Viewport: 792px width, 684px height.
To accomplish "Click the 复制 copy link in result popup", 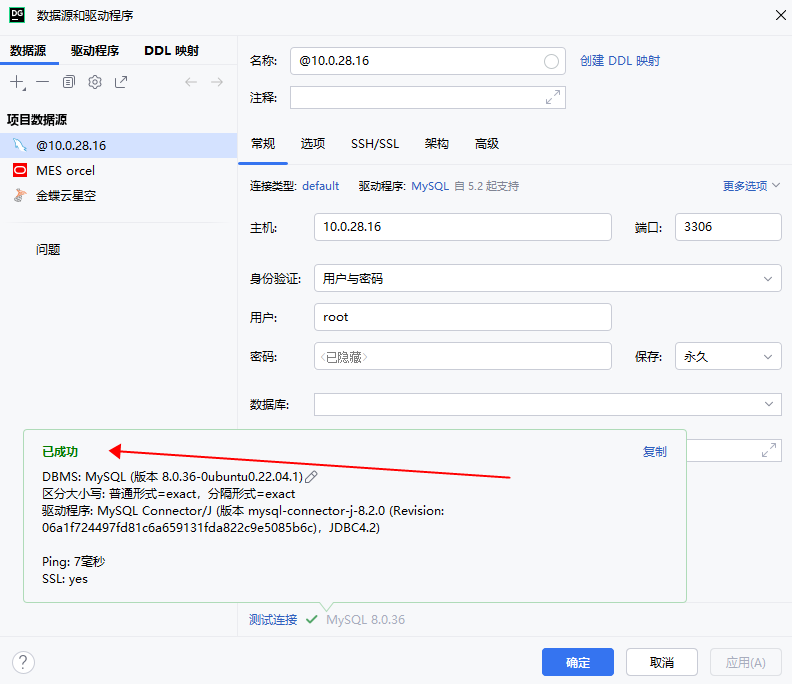I will click(x=654, y=452).
